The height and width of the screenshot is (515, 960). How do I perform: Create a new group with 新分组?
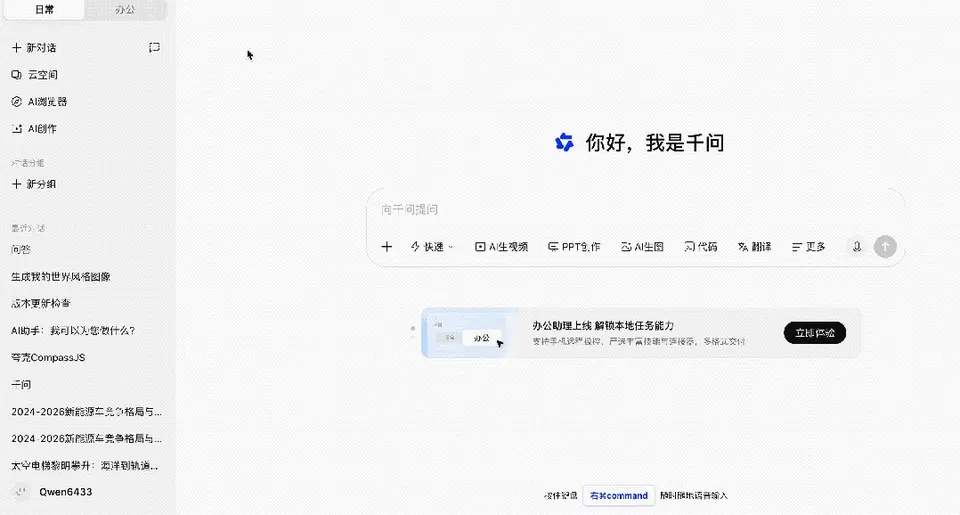[x=34, y=184]
